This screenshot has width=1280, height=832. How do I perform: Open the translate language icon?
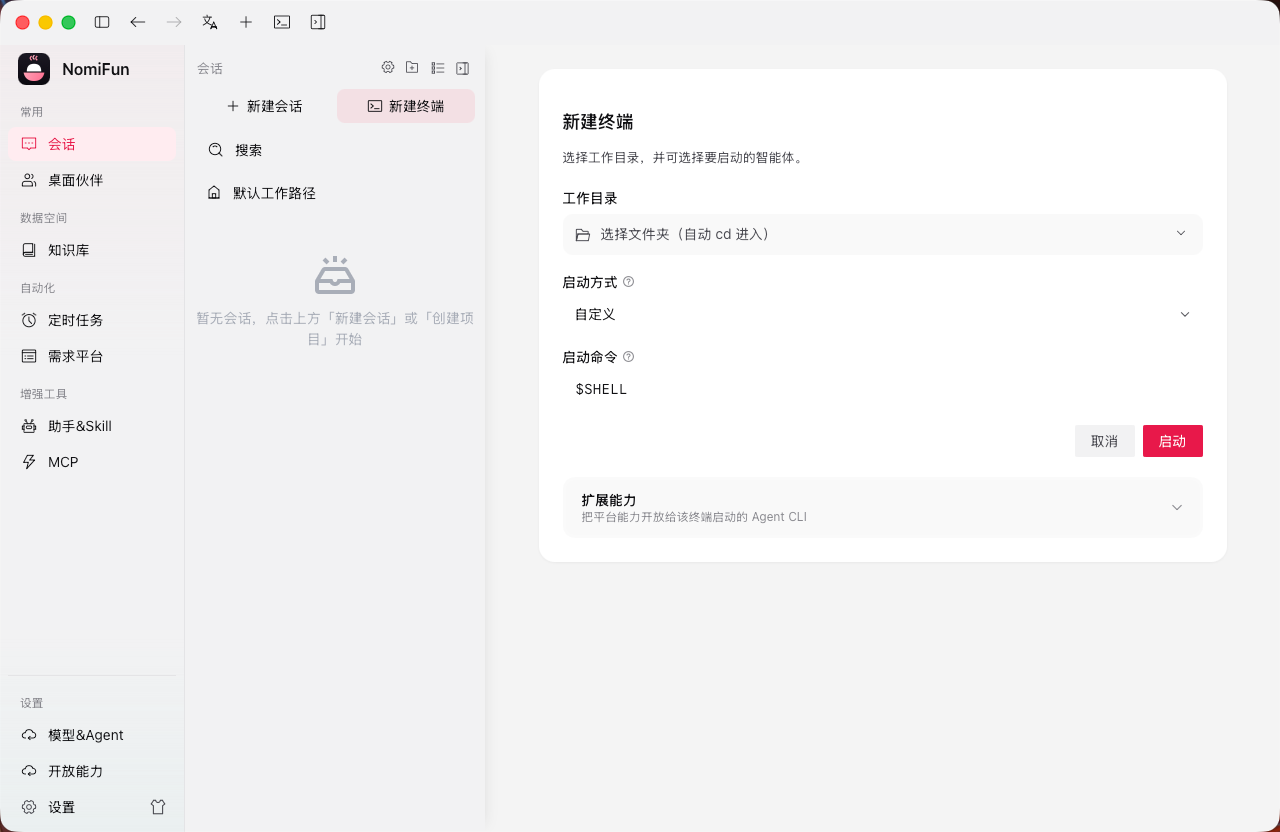click(x=210, y=22)
